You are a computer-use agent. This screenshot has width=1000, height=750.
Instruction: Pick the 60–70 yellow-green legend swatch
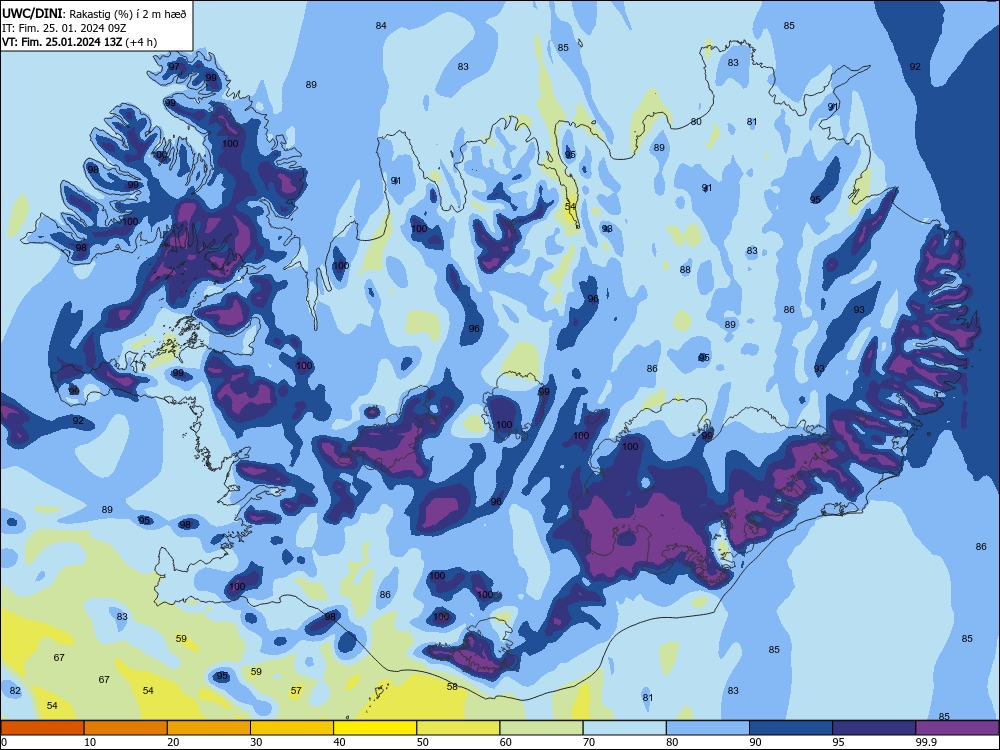click(541, 728)
